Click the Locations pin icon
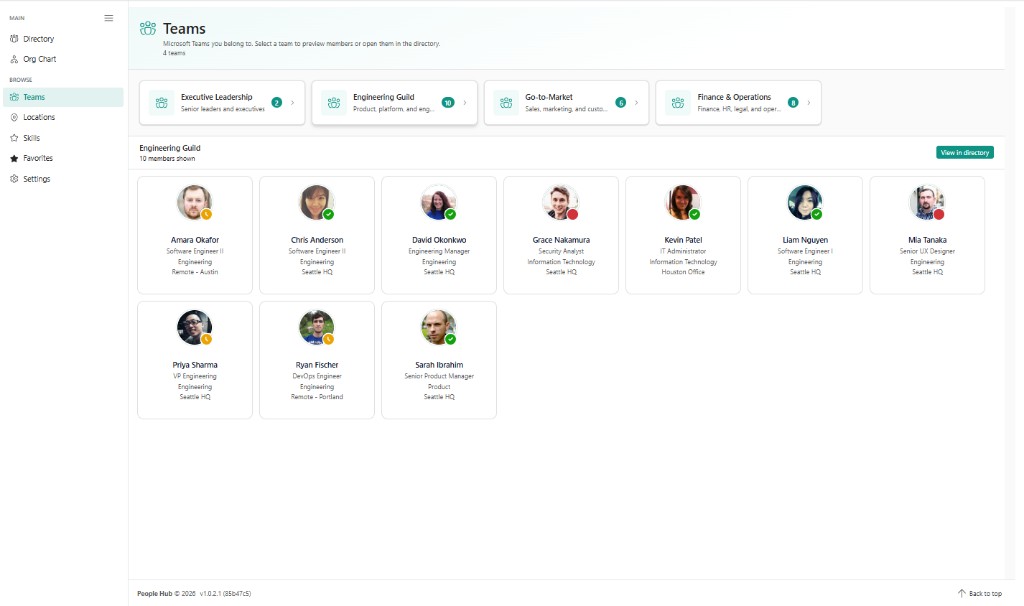This screenshot has height=606, width=1024. coord(14,117)
